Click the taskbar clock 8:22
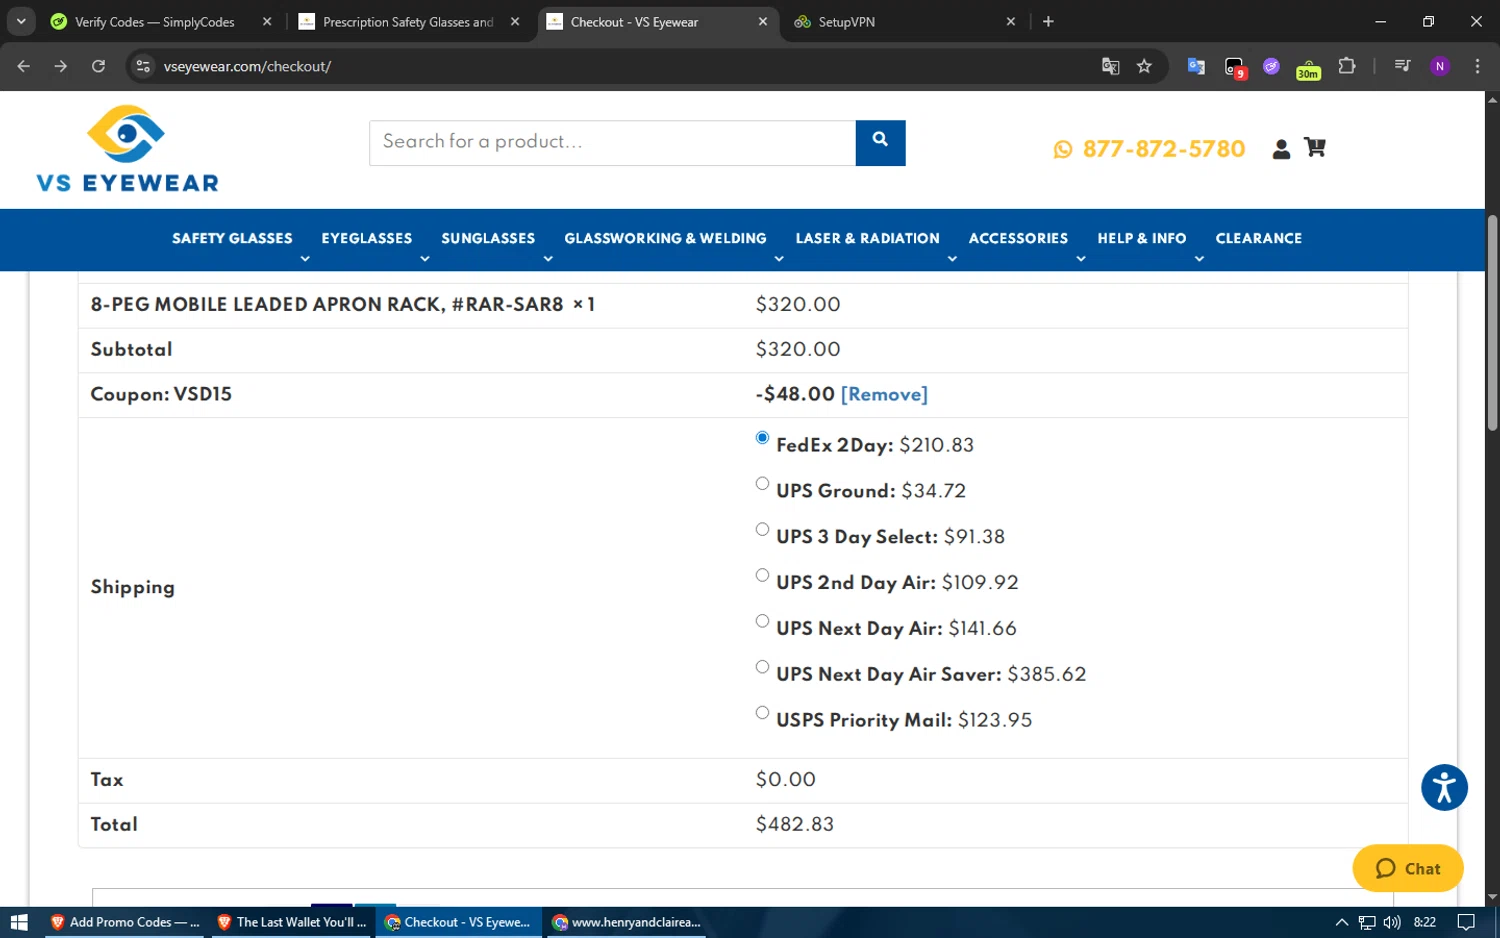Viewport: 1500px width, 938px height. click(1425, 922)
